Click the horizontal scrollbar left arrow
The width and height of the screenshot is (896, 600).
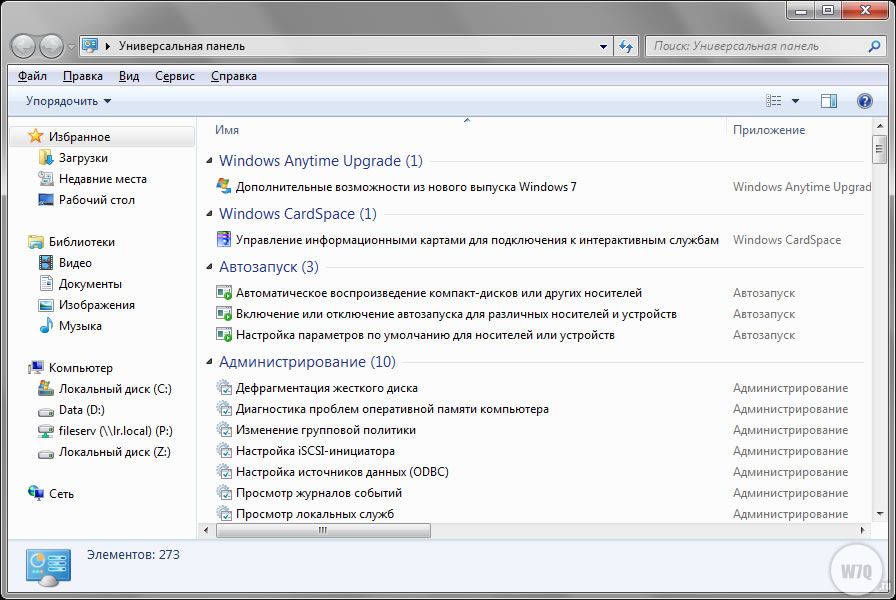pyautogui.click(x=206, y=530)
